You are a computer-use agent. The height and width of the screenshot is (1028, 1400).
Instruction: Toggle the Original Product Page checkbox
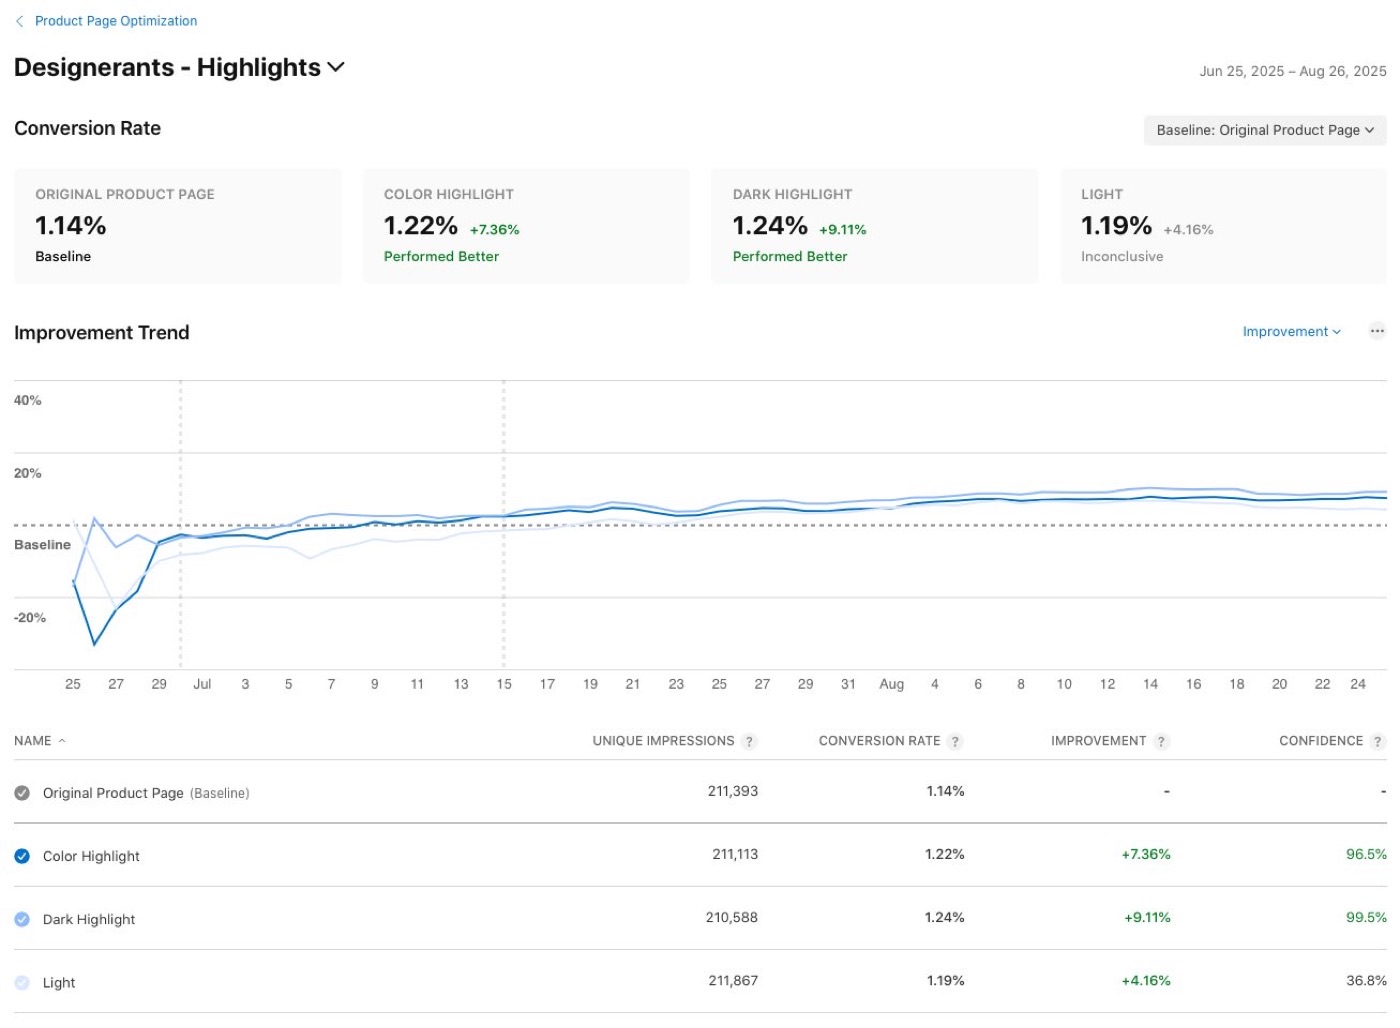(x=22, y=793)
